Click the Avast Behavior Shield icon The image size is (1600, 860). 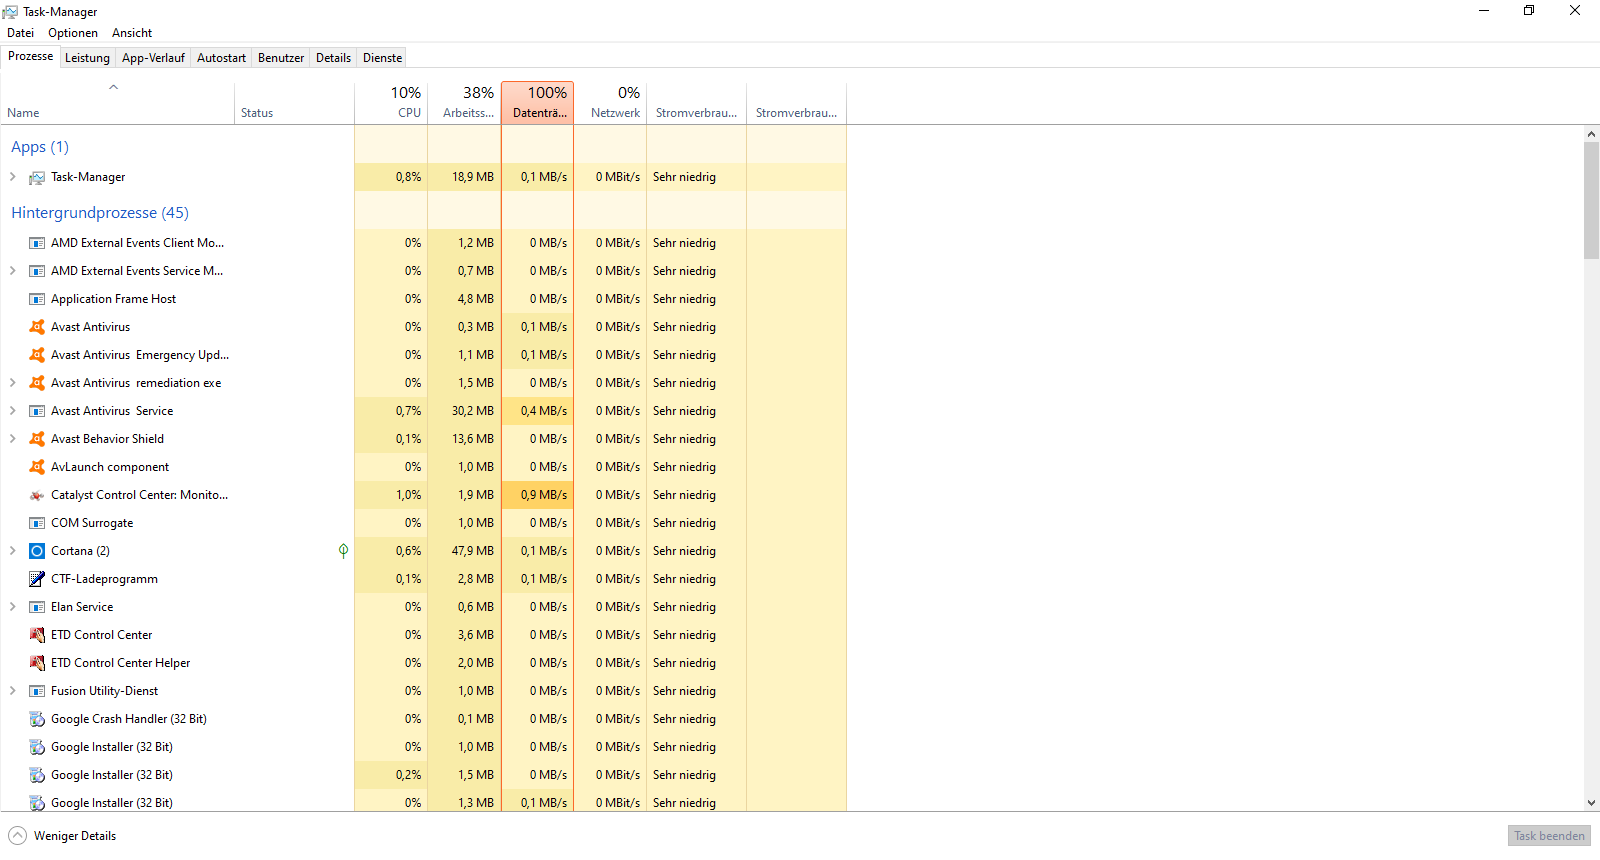click(x=37, y=439)
